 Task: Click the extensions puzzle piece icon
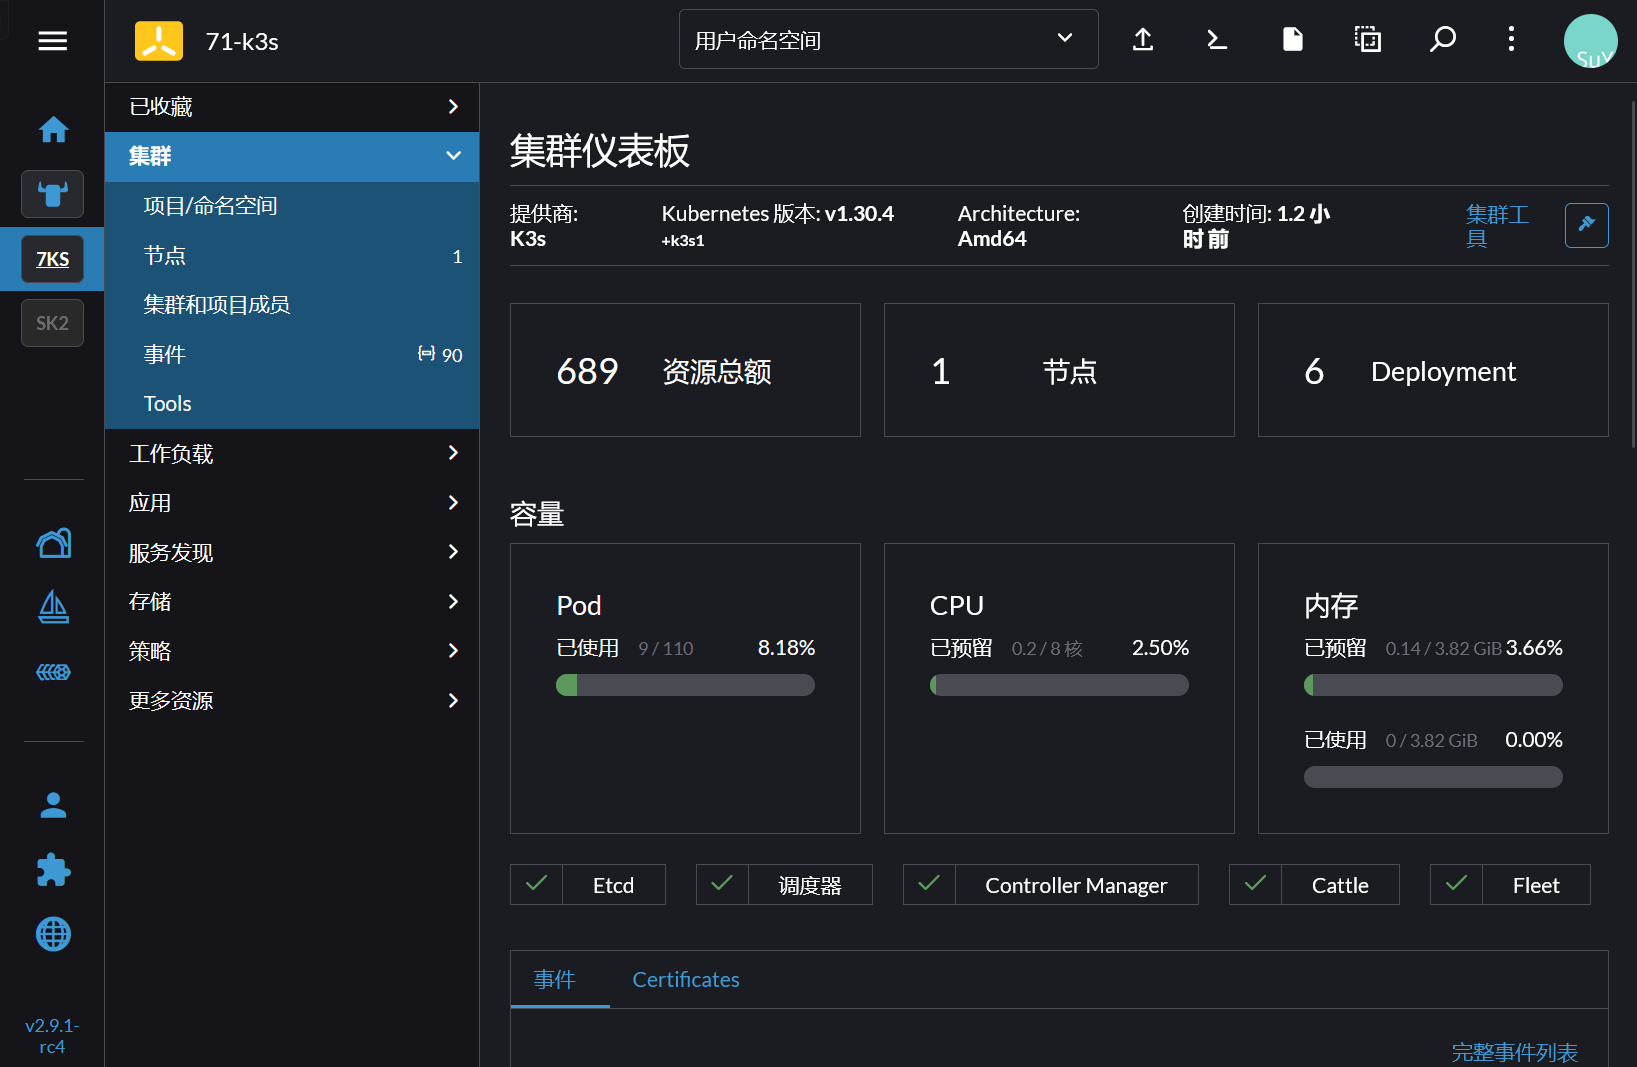click(x=53, y=870)
